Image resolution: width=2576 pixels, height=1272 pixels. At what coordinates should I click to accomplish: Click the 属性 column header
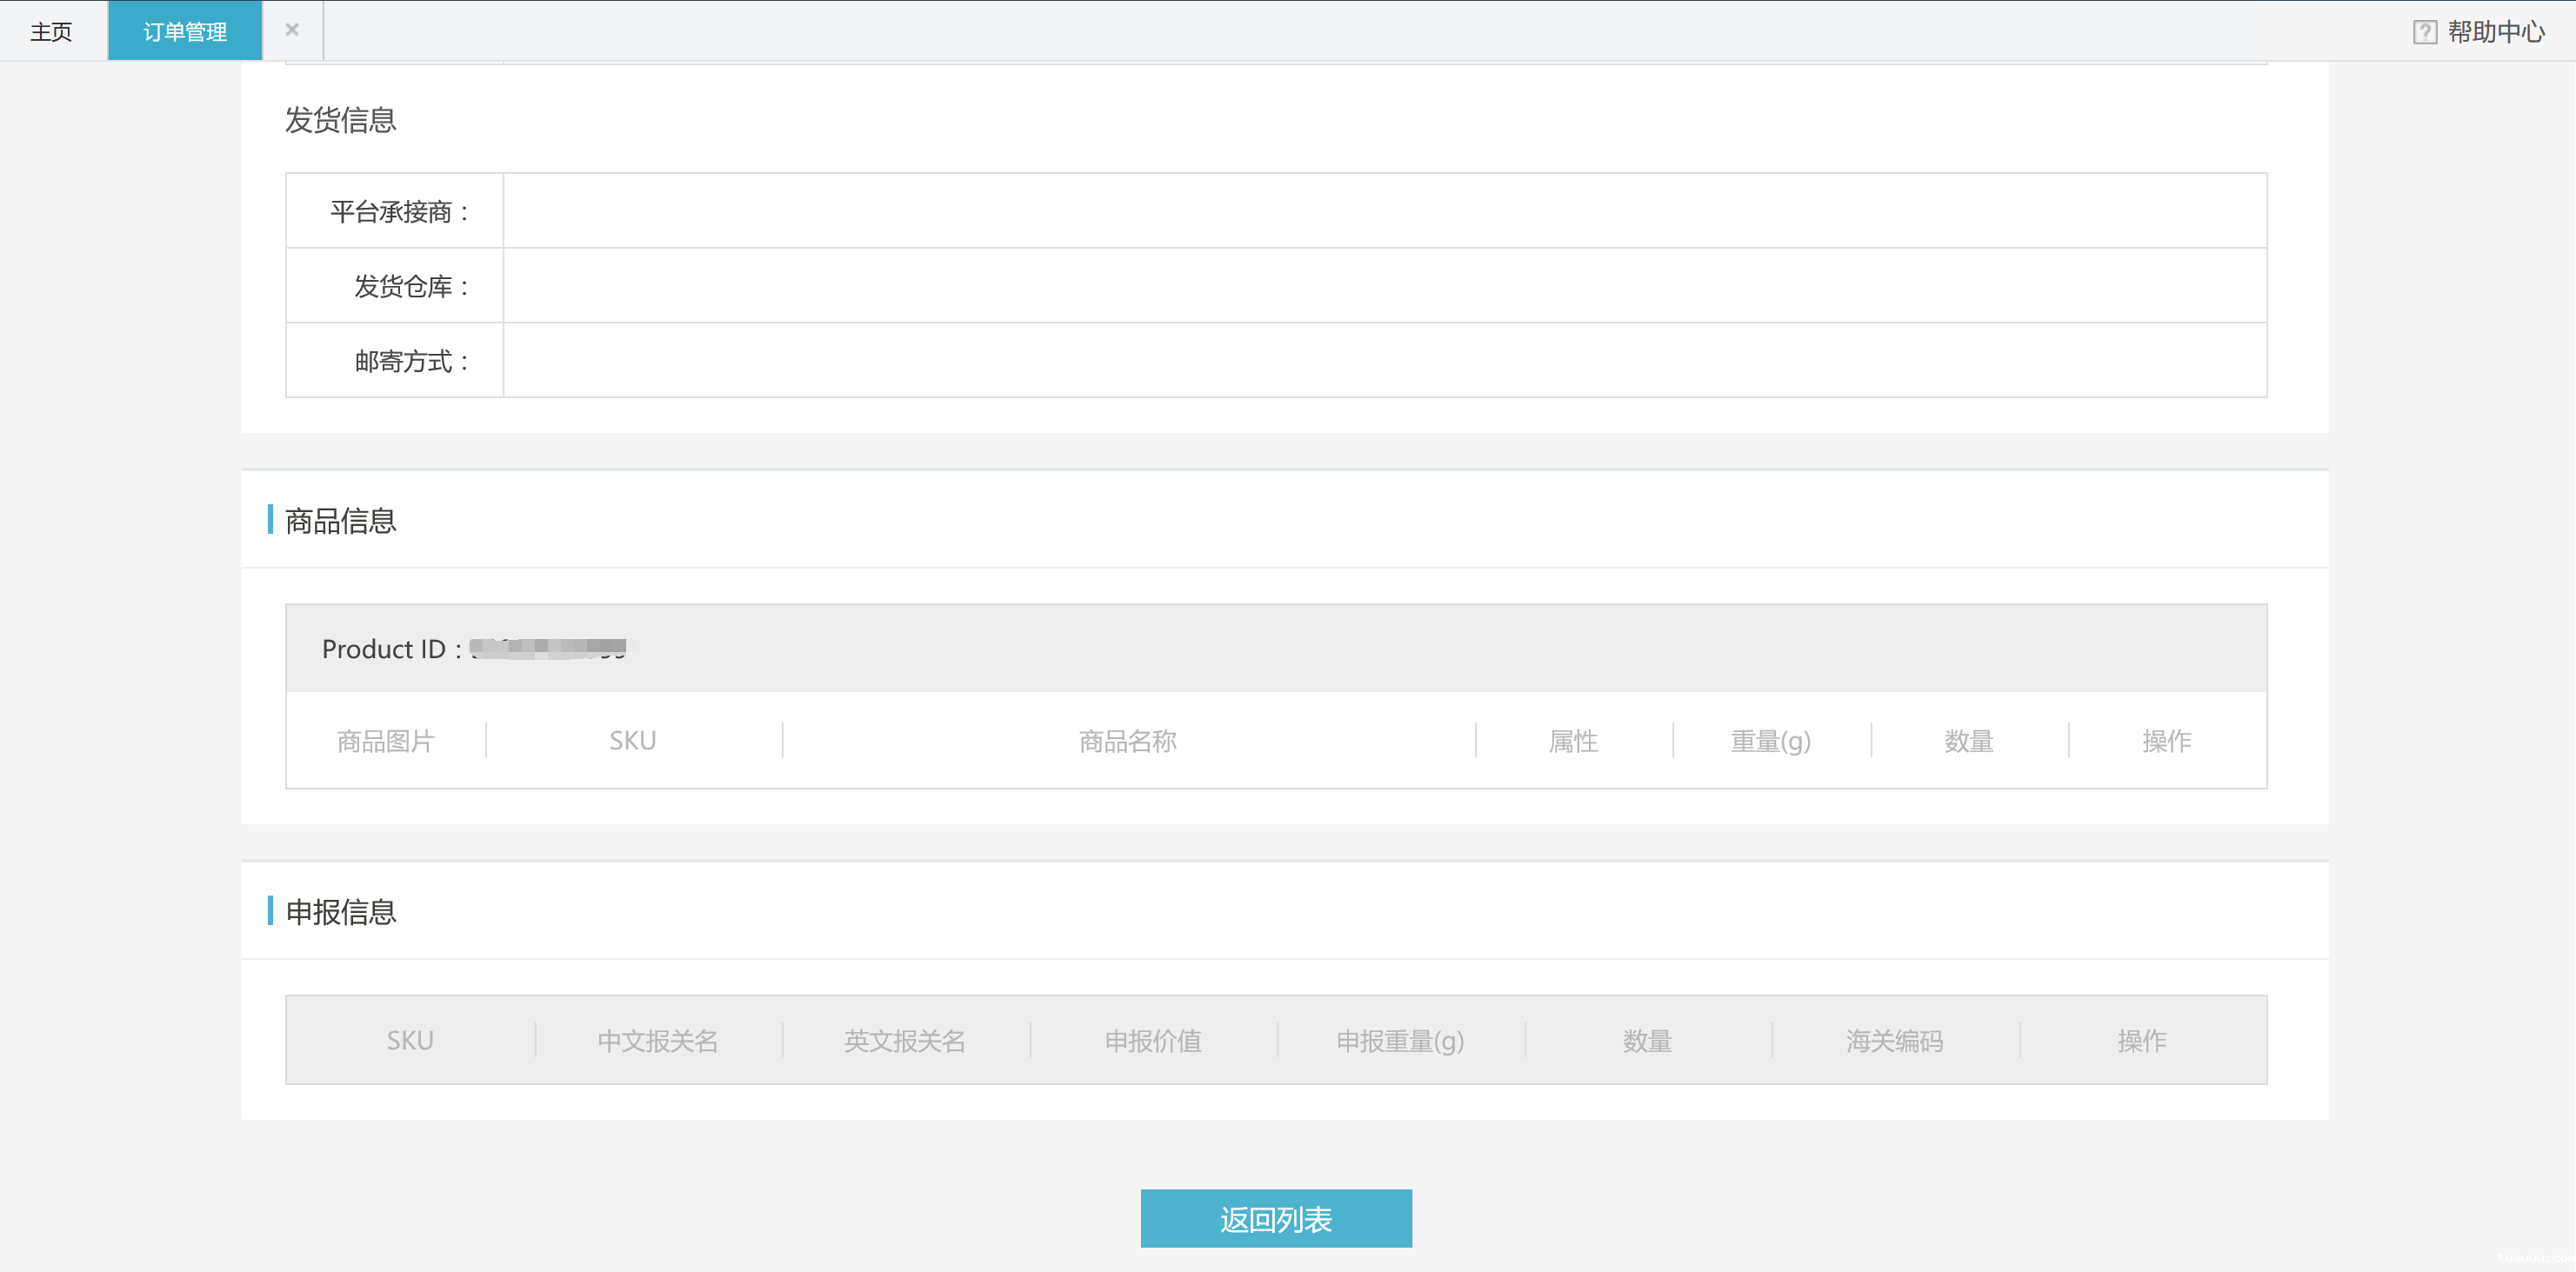pos(1573,741)
